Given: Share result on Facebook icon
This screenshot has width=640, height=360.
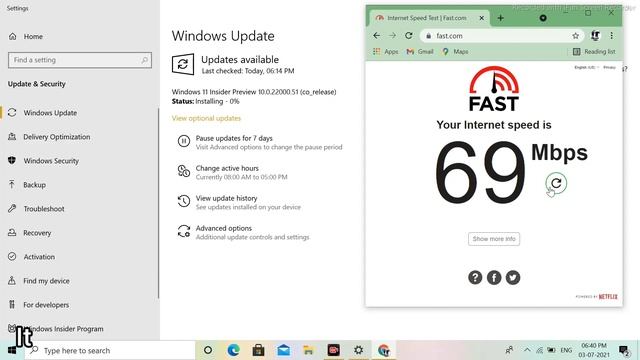Looking at the screenshot, I should coord(494,278).
